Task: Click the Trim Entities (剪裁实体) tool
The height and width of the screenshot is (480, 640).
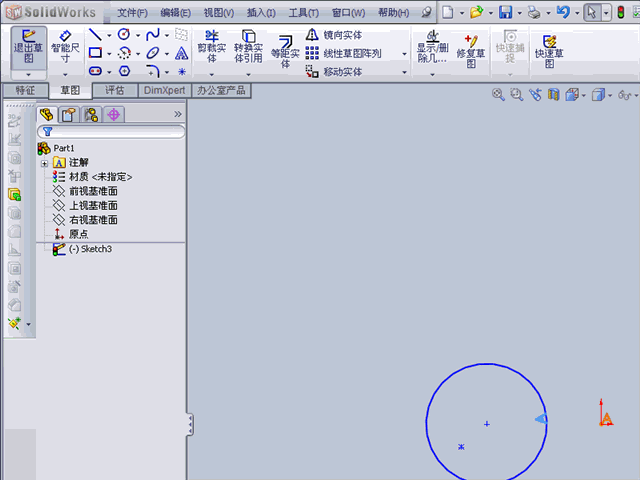Action: coord(211,47)
